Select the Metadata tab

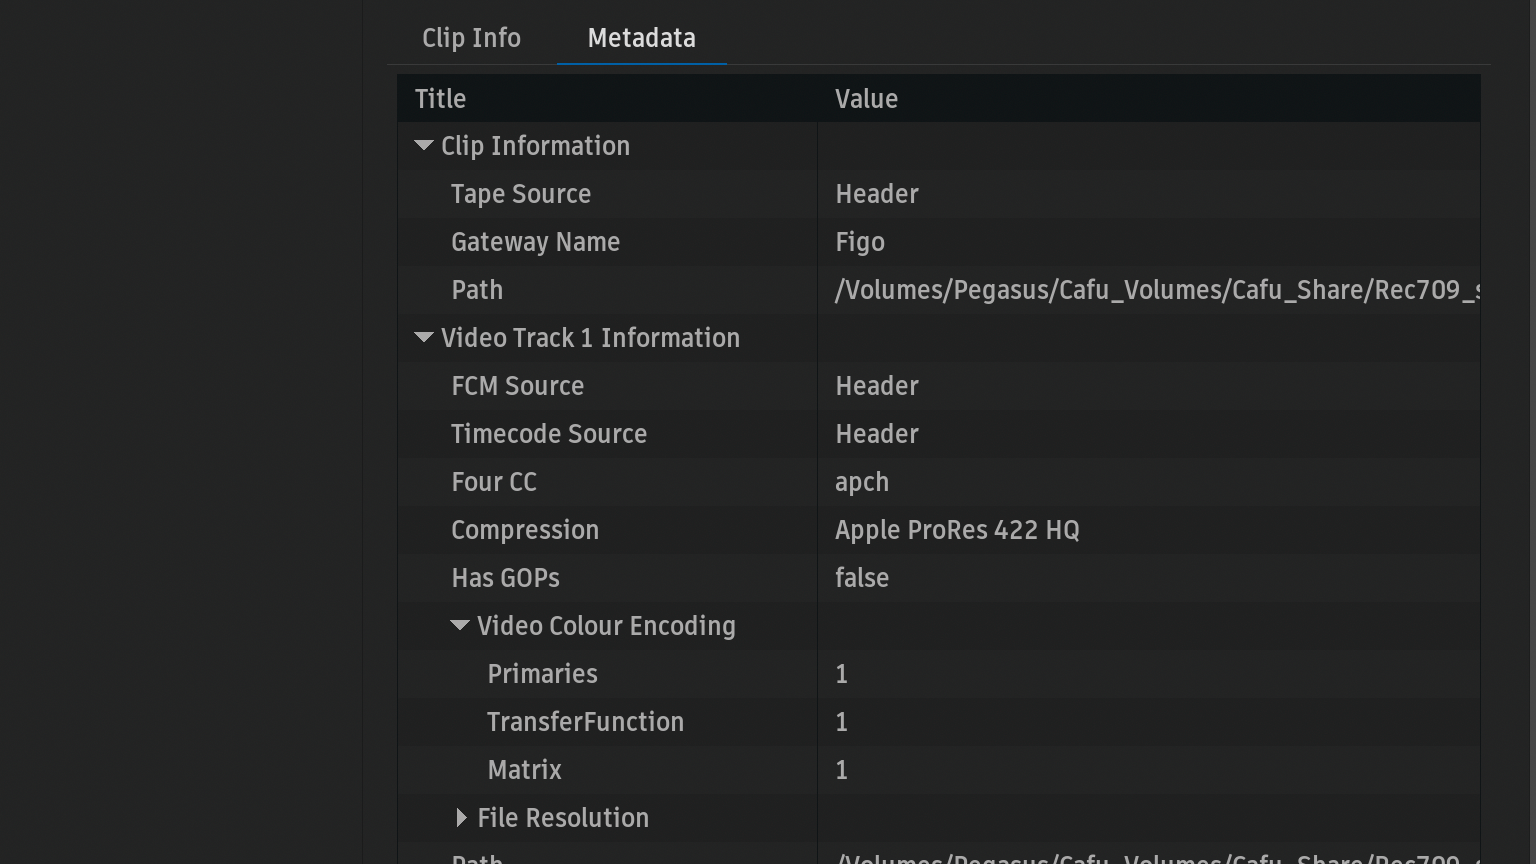[641, 38]
